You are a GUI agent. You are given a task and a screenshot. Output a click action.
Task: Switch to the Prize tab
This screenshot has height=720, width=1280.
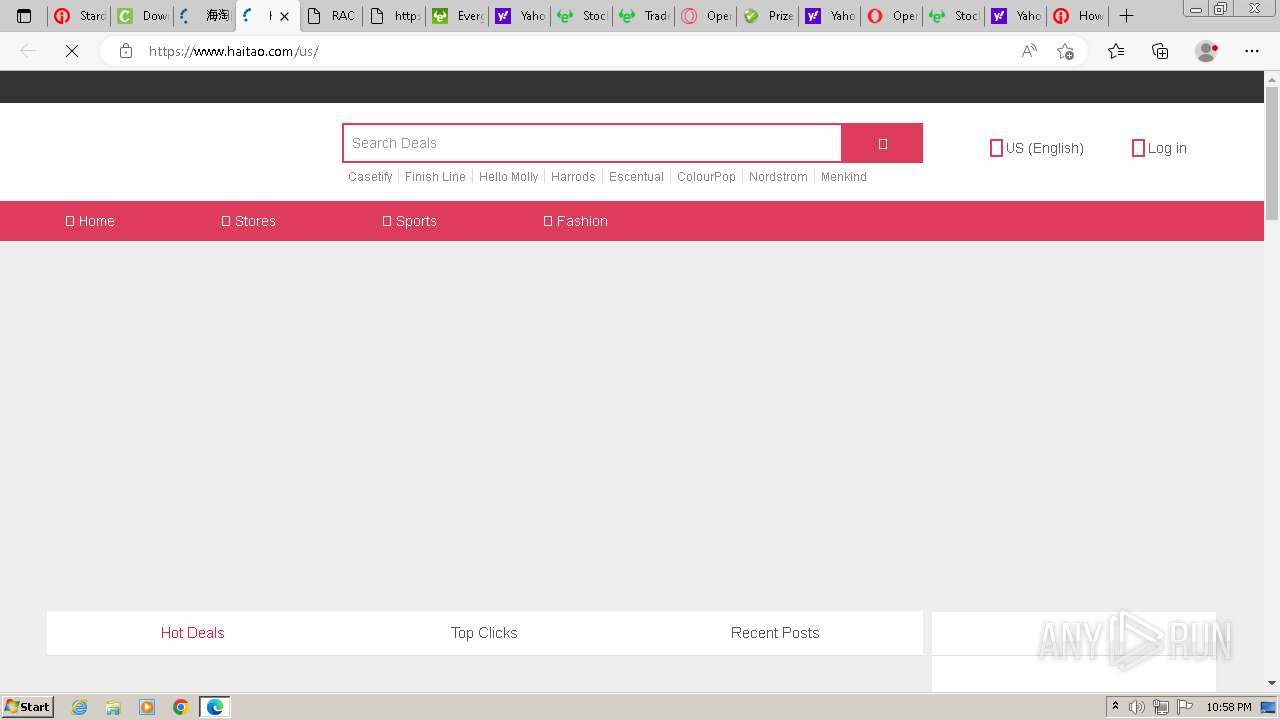tap(767, 16)
